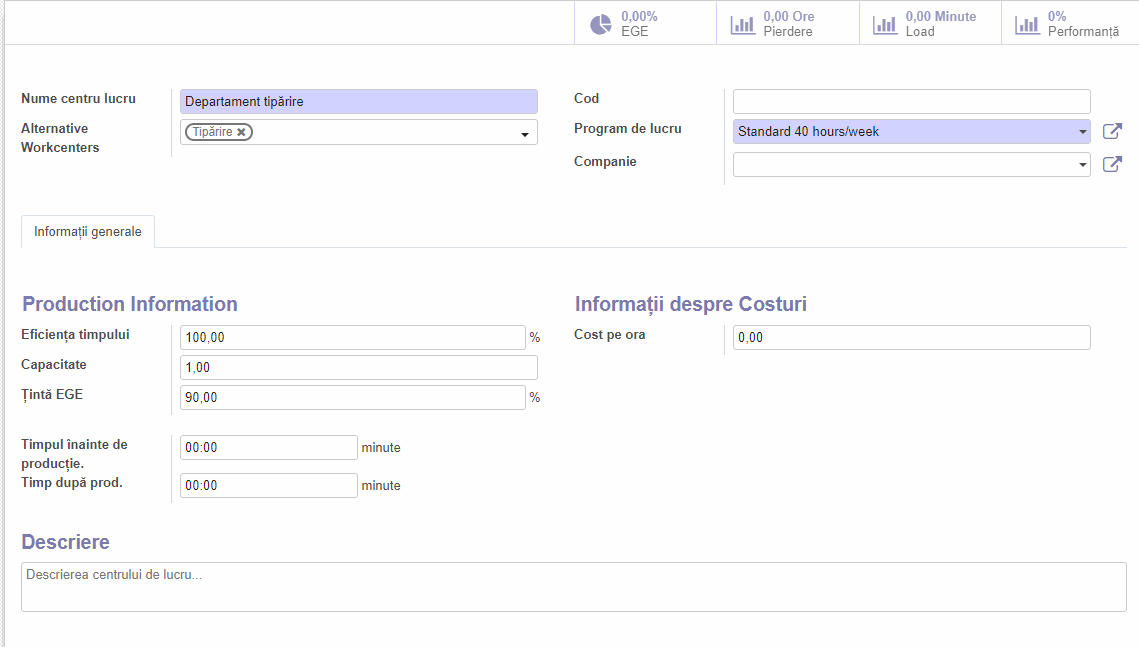Viewport: 1139px width, 647px height.
Task: Click the bar chart icon beside Ore Pierdere
Action: point(742,25)
